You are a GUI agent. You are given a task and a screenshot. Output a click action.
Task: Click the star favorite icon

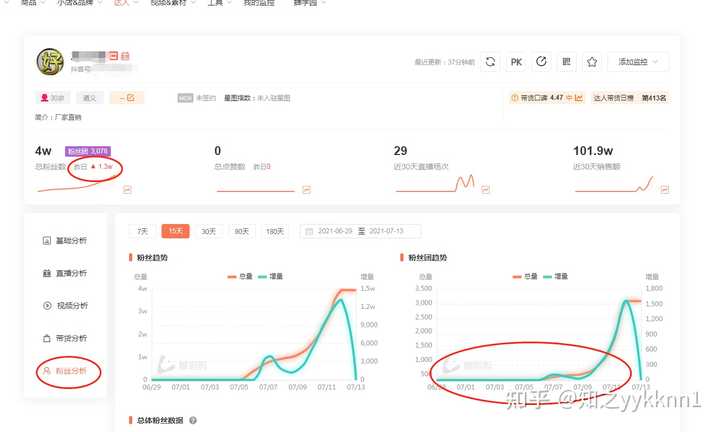point(592,62)
